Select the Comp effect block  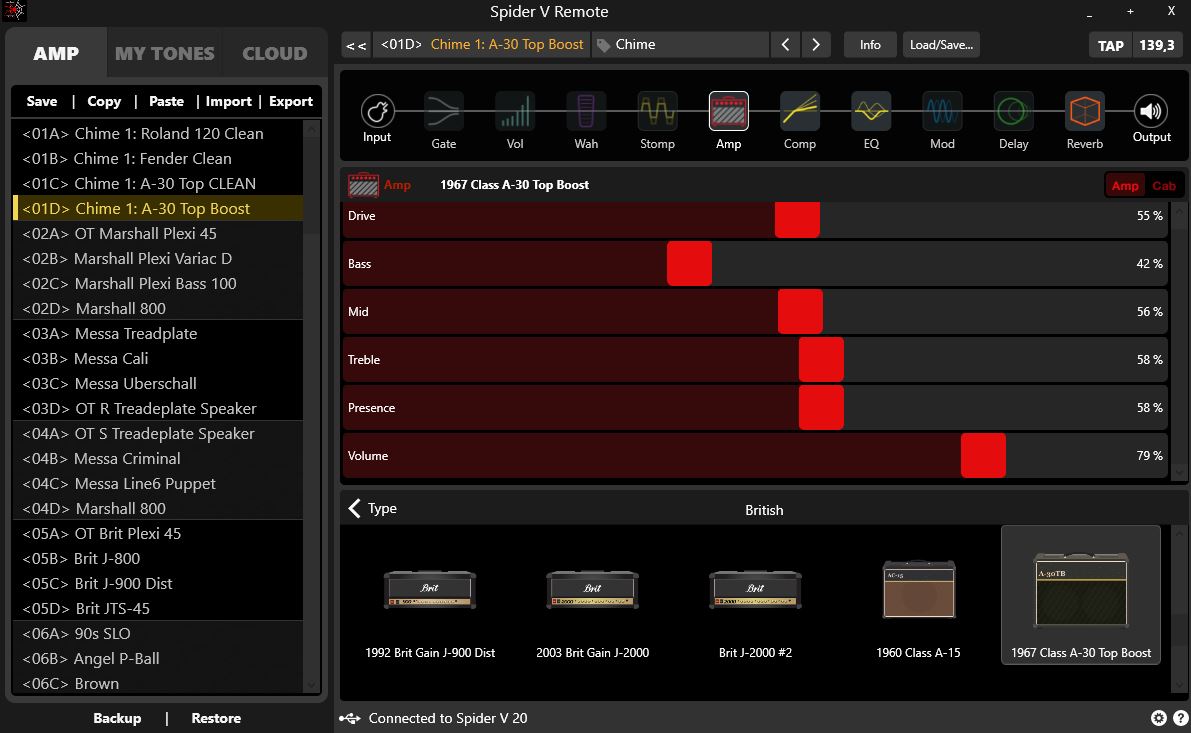point(800,112)
